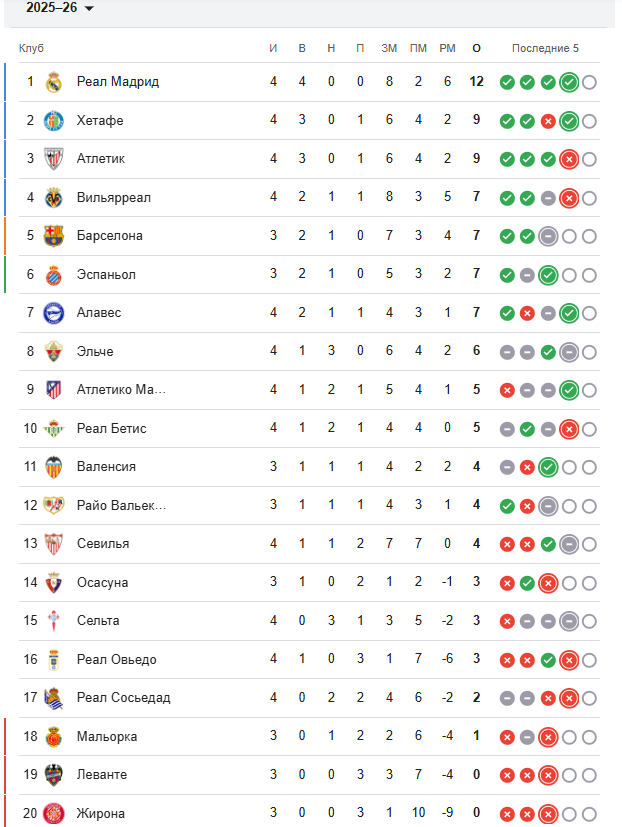Click the Real Madrid club crest

pyautogui.click(x=54, y=82)
